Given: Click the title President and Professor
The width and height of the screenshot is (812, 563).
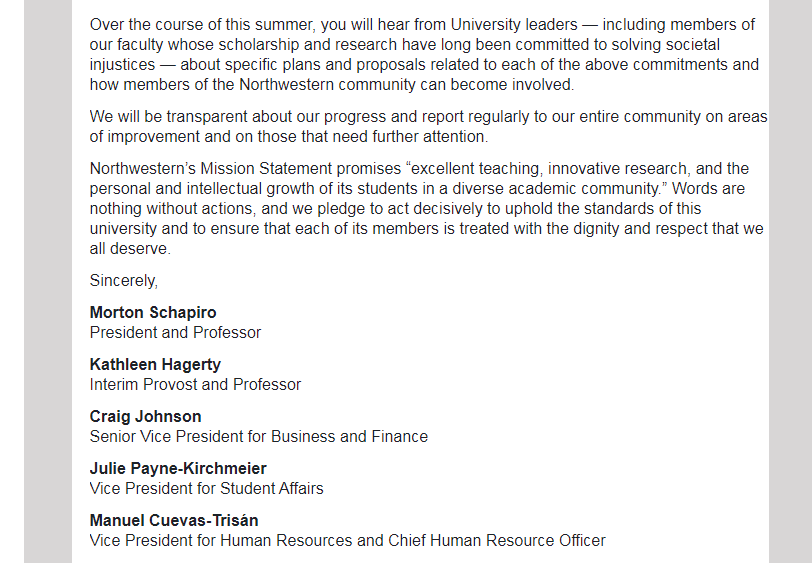Looking at the screenshot, I should click(x=175, y=332).
